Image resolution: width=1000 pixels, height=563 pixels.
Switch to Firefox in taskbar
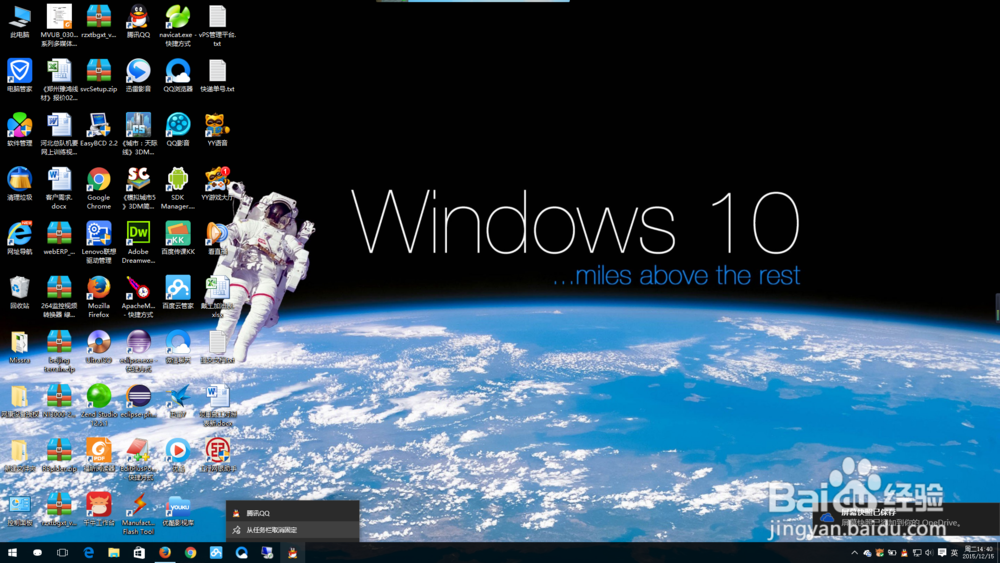[165, 553]
